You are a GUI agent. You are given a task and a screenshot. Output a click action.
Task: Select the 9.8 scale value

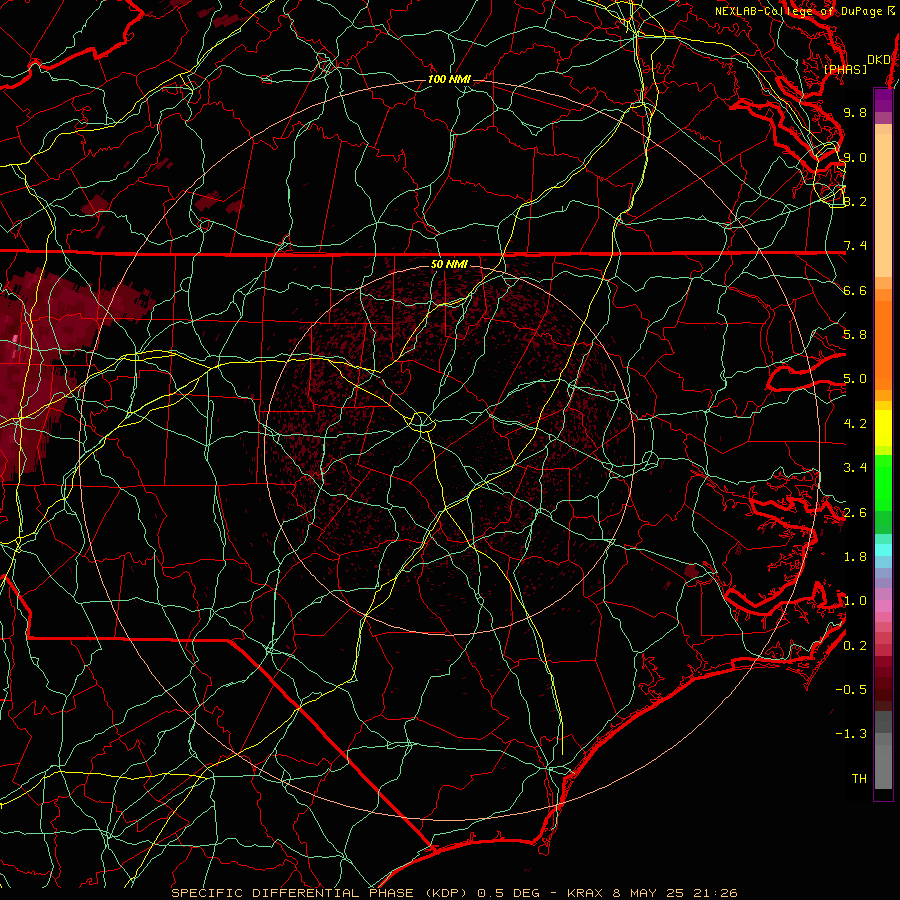(x=855, y=112)
